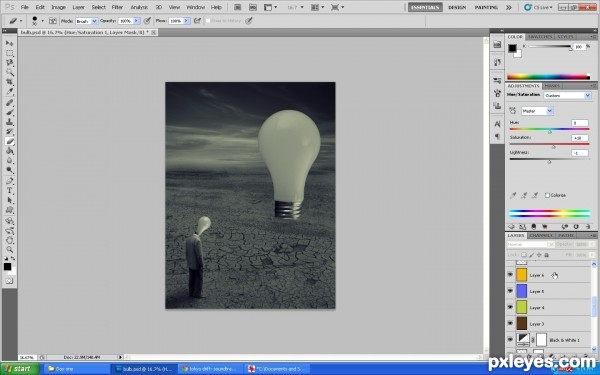Hide Layer 6 using eye icon
Viewport: 600px width, 375px height.
(x=510, y=275)
